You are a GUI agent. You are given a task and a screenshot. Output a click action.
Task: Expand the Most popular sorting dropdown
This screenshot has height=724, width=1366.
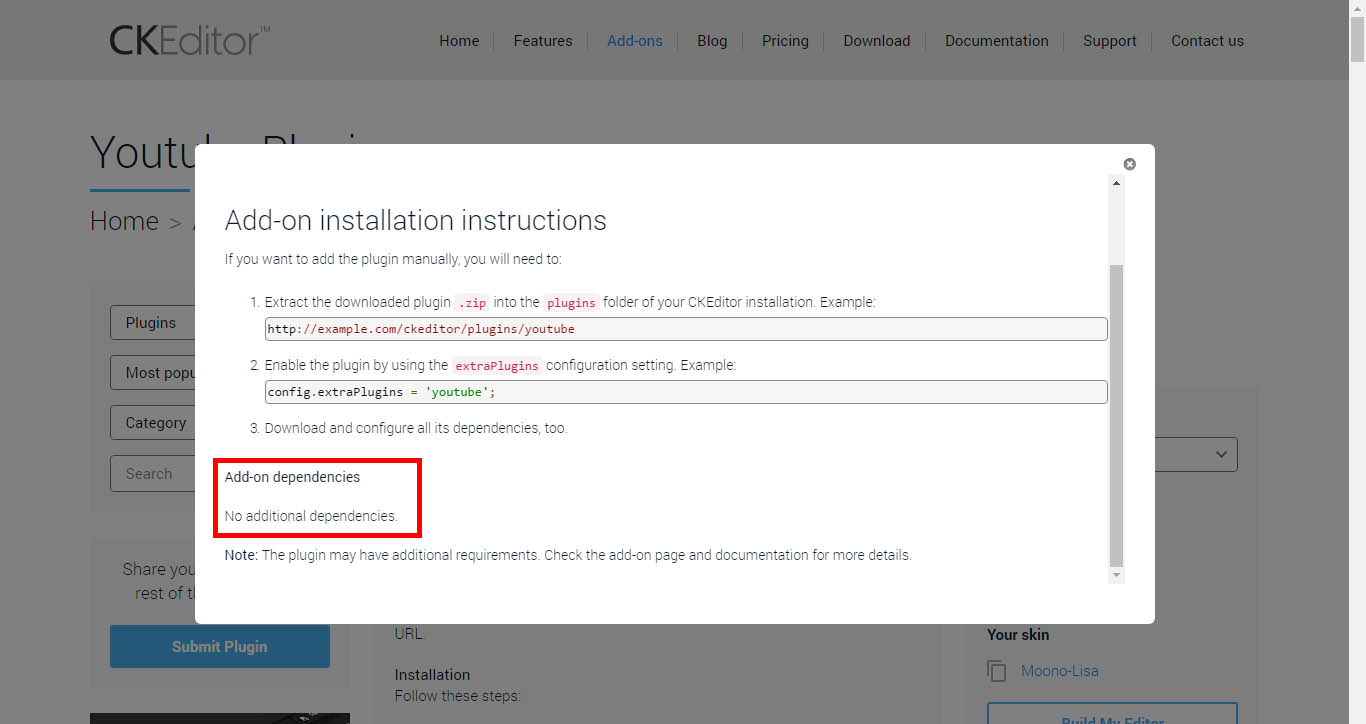(x=152, y=373)
